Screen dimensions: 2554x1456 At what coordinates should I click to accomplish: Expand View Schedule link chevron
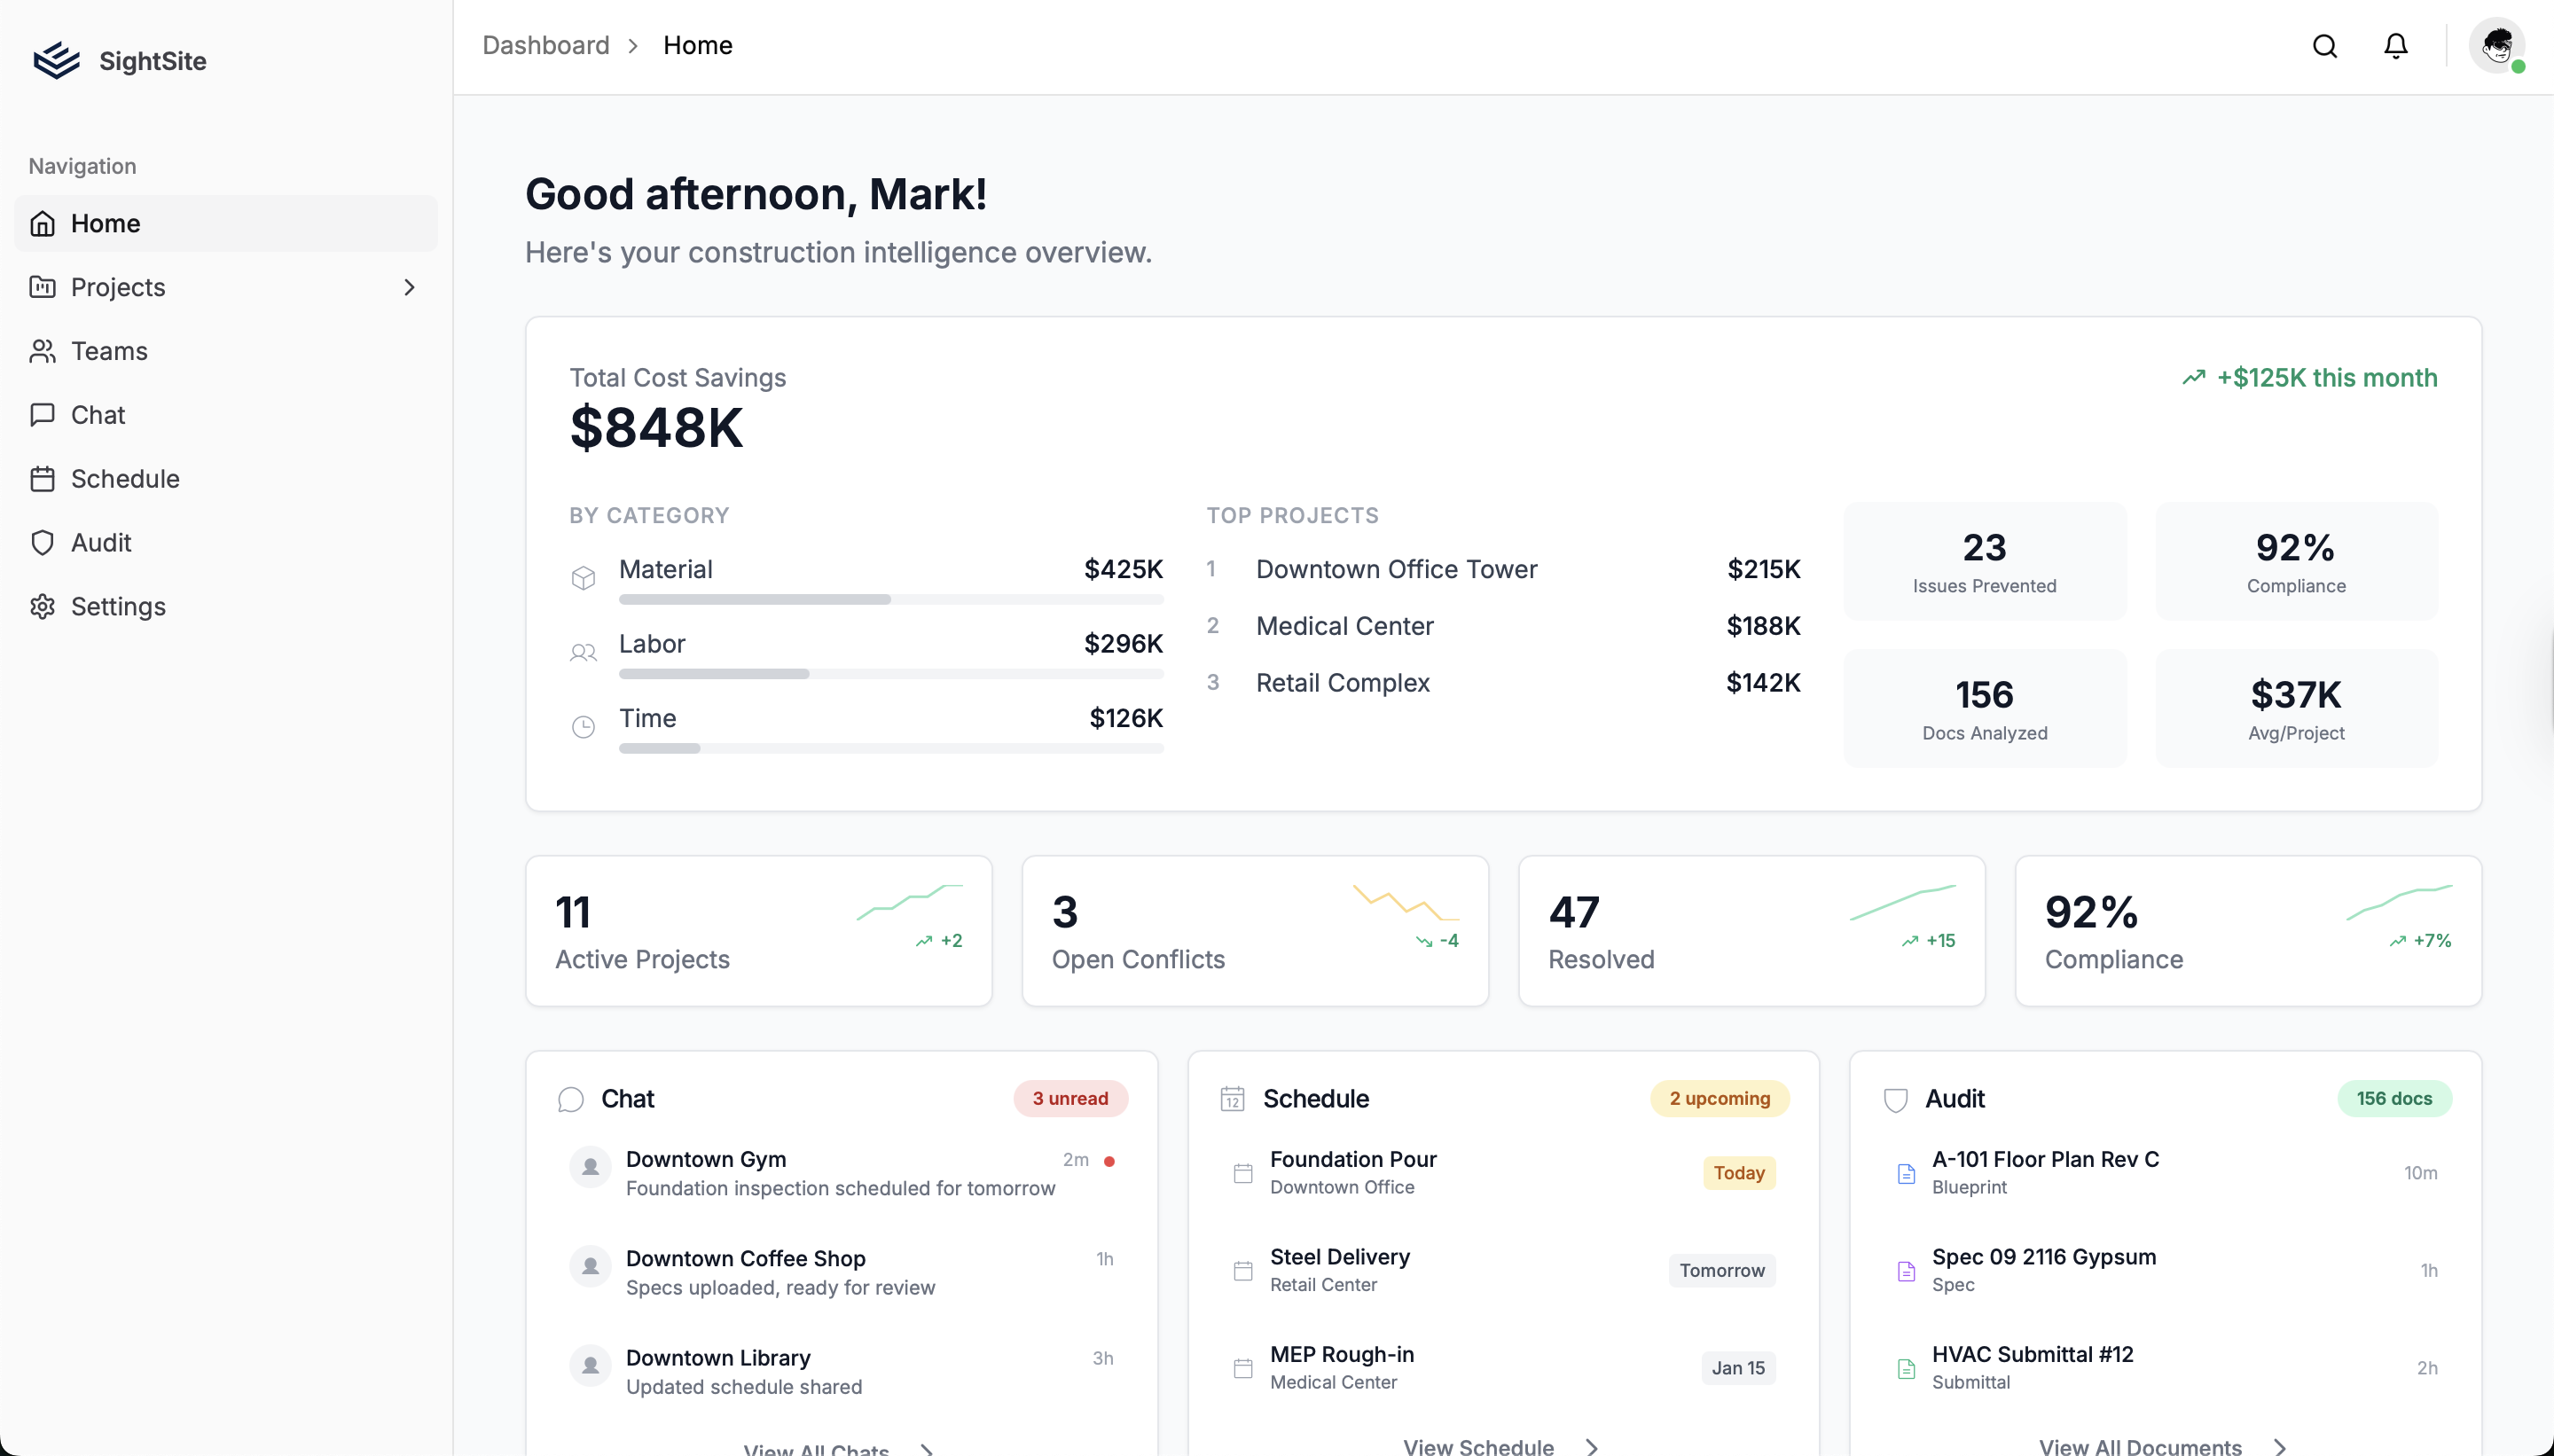pos(1590,1446)
